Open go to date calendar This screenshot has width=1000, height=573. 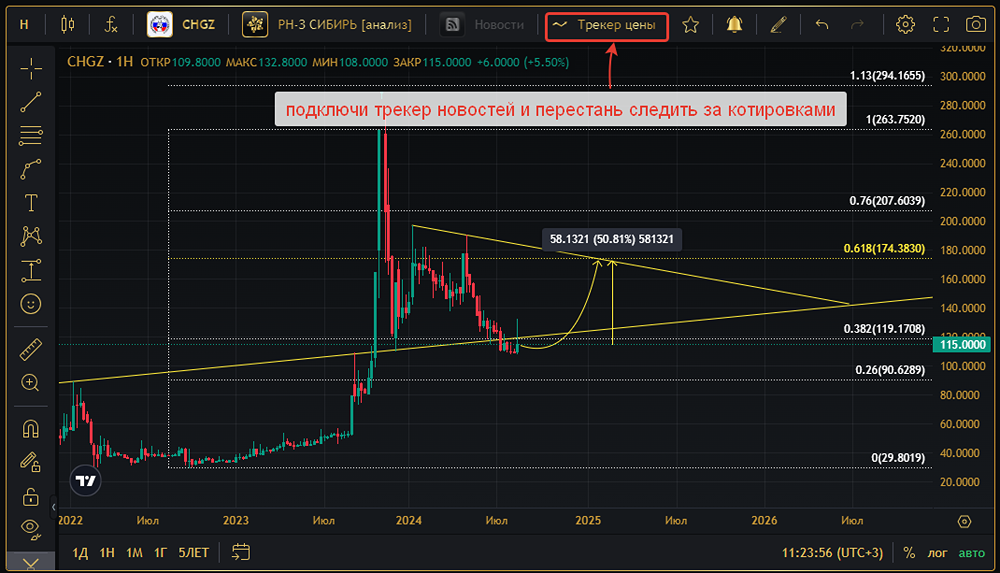click(x=240, y=552)
